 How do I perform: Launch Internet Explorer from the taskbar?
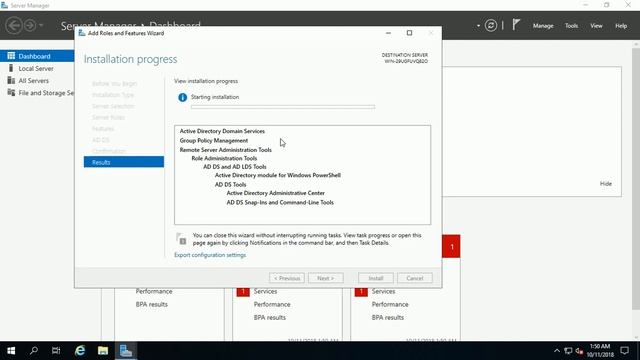80,351
